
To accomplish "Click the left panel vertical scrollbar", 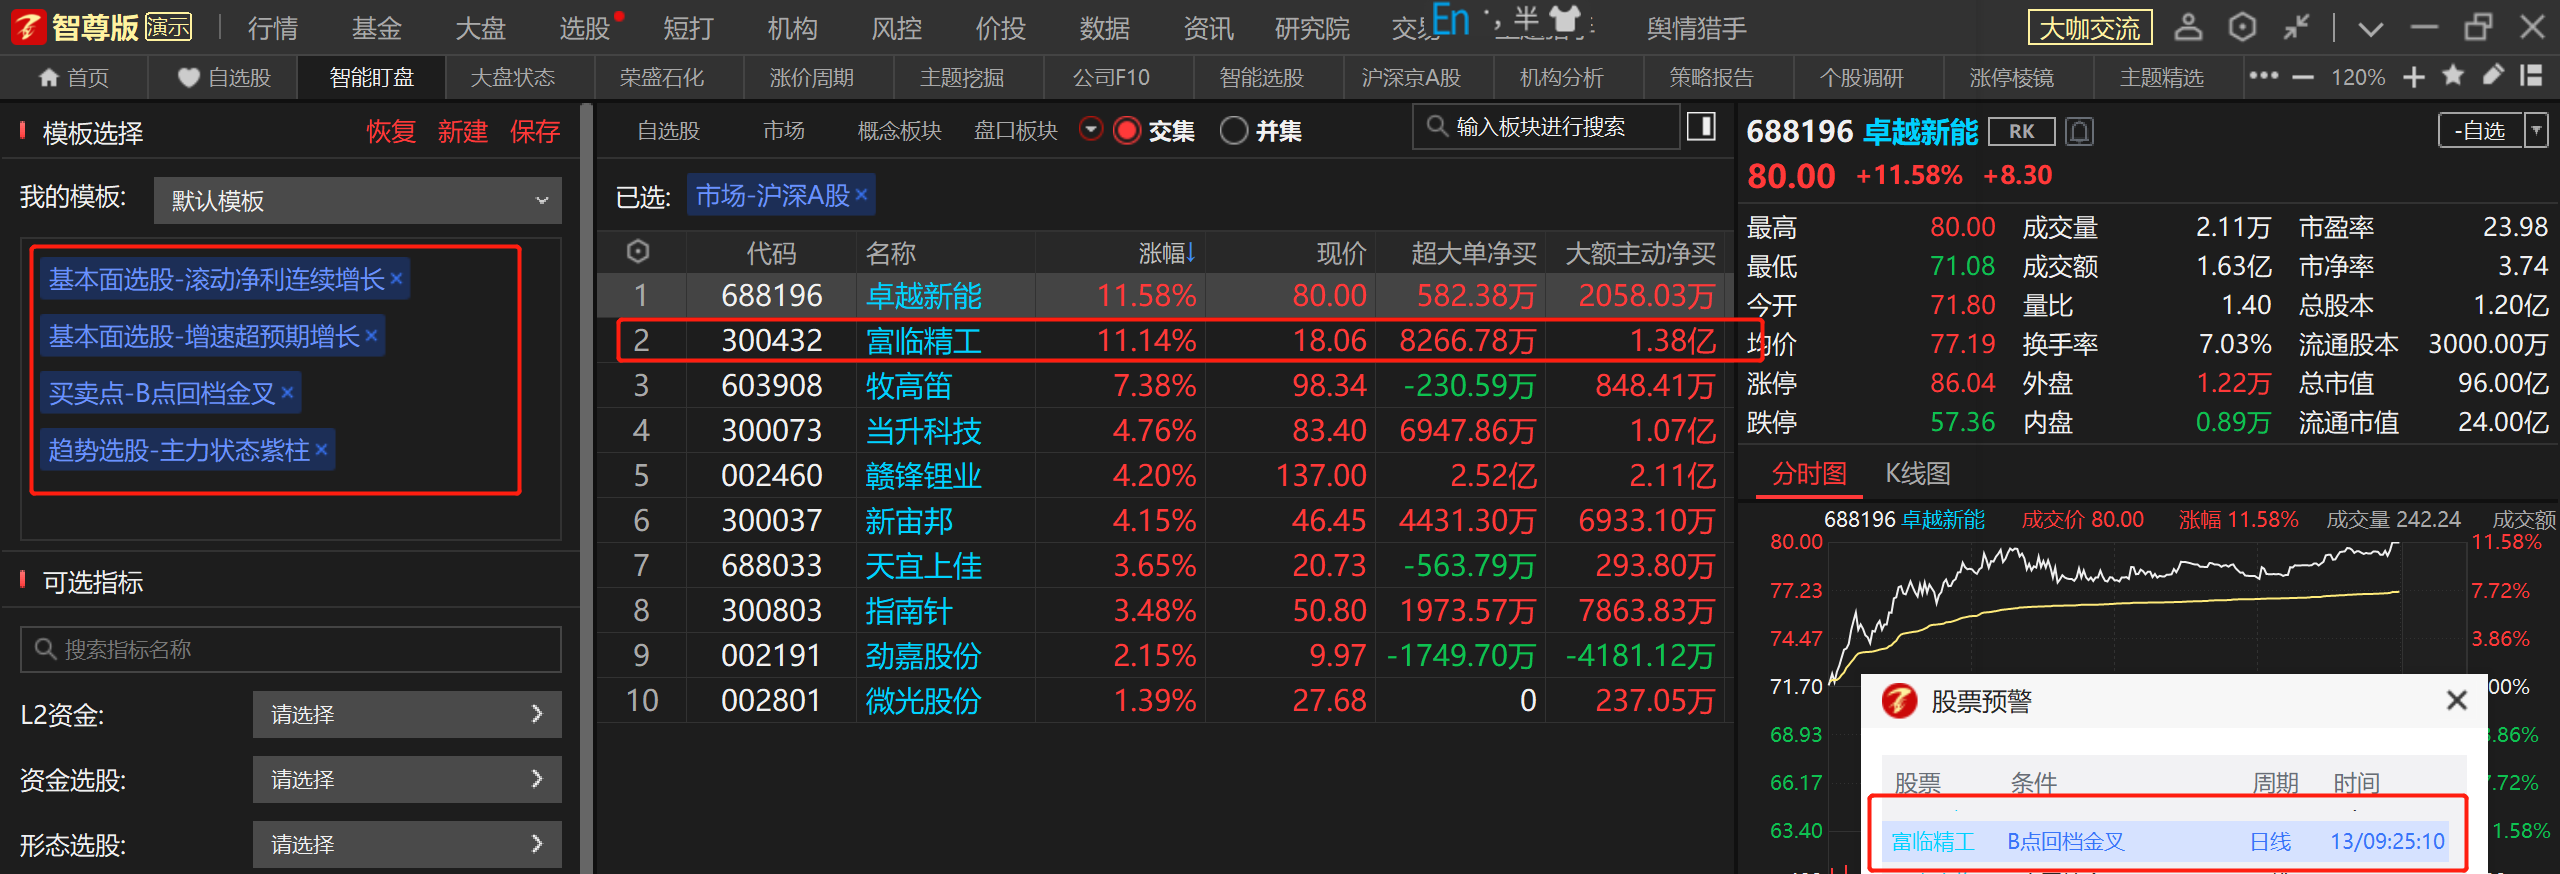I will pyautogui.click(x=586, y=487).
